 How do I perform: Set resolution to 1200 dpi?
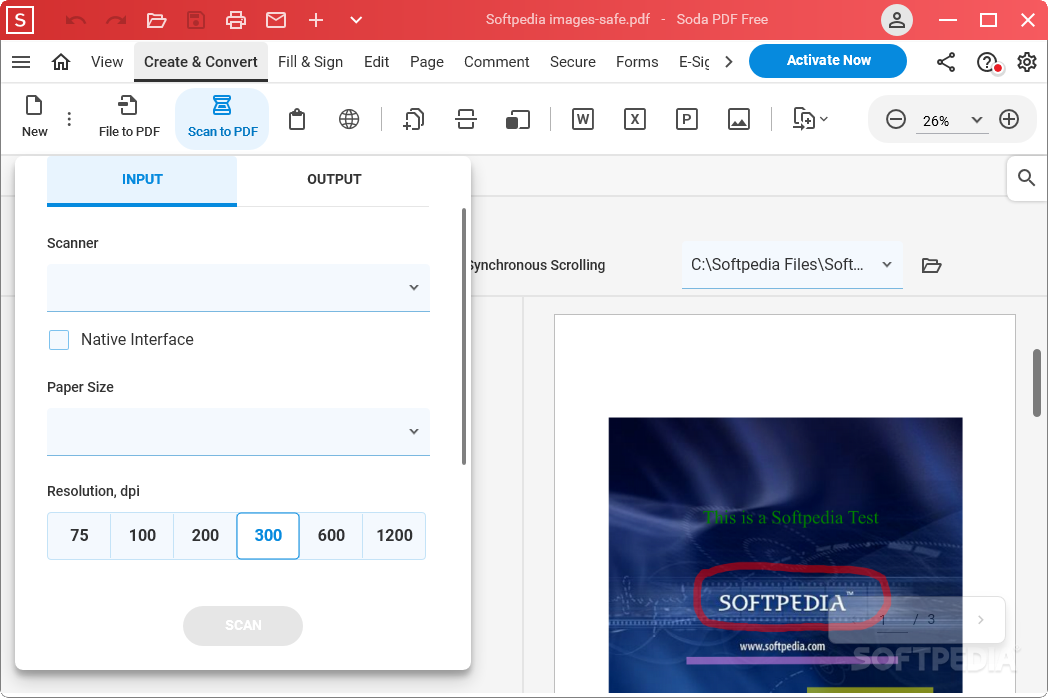tap(394, 536)
